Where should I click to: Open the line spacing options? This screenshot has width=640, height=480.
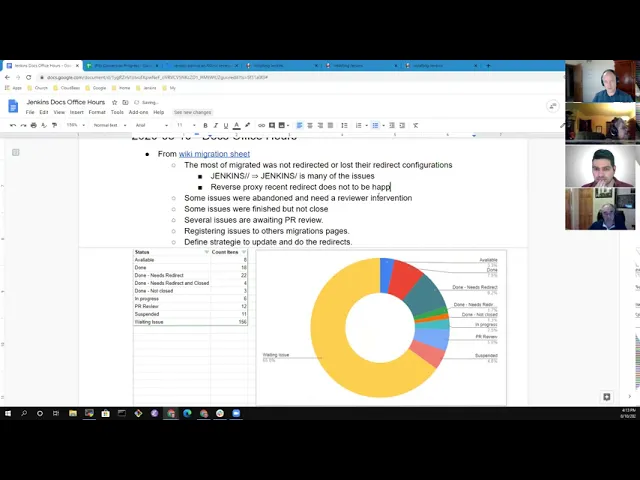[344, 125]
